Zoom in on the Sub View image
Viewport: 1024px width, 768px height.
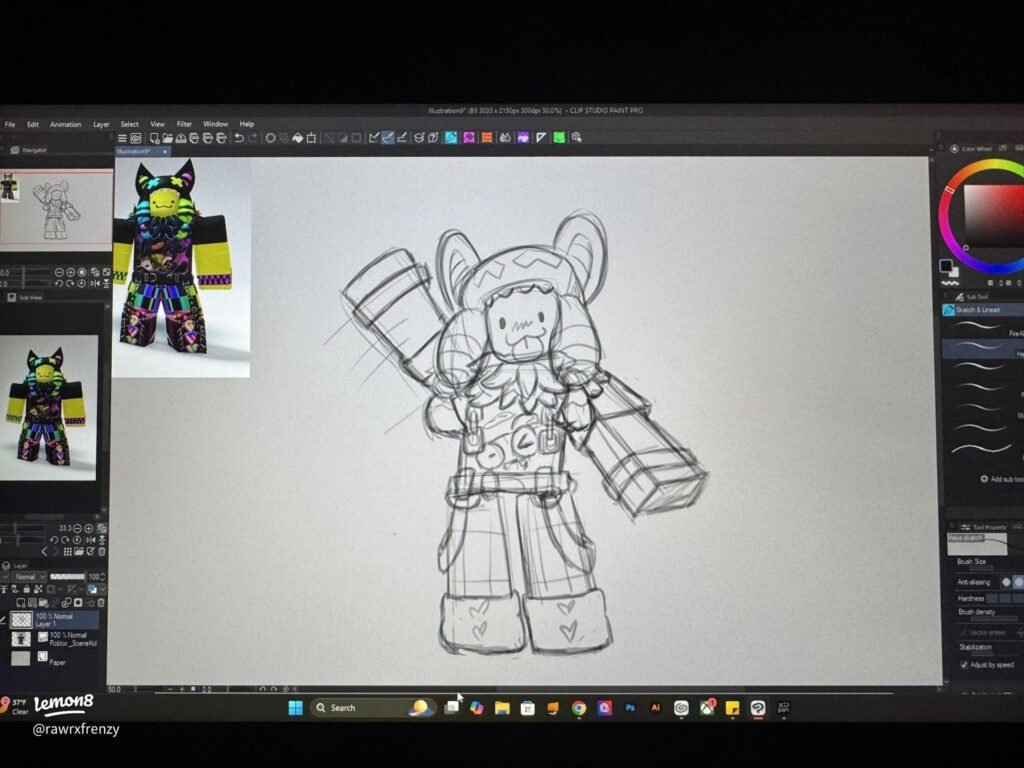tap(89, 528)
